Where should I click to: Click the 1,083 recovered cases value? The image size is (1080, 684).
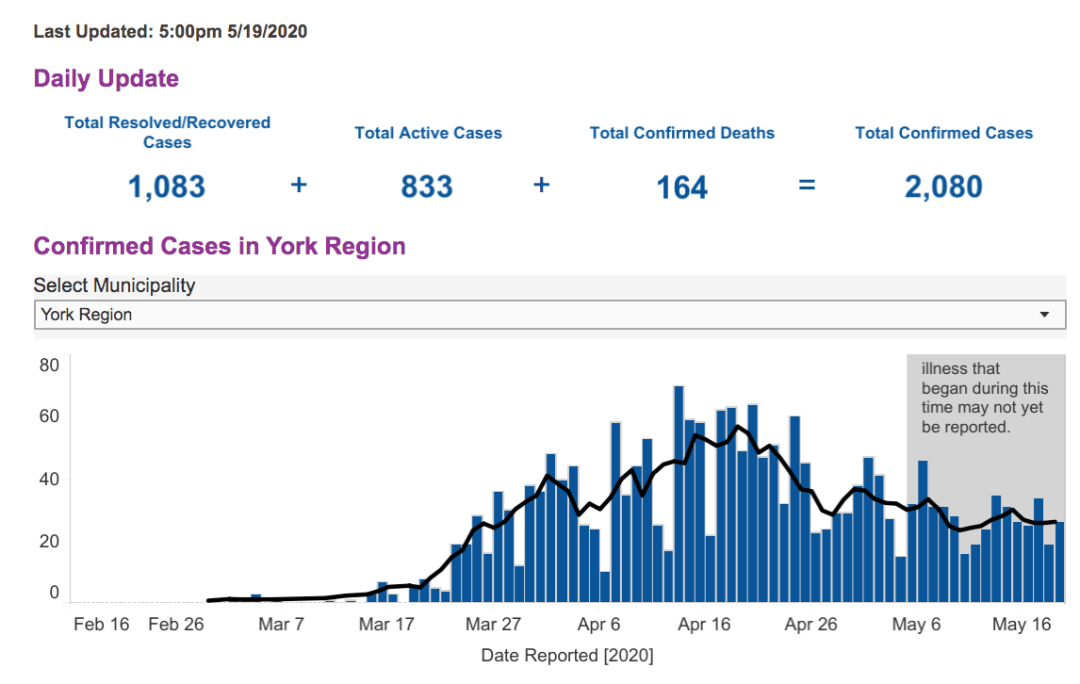(167, 187)
